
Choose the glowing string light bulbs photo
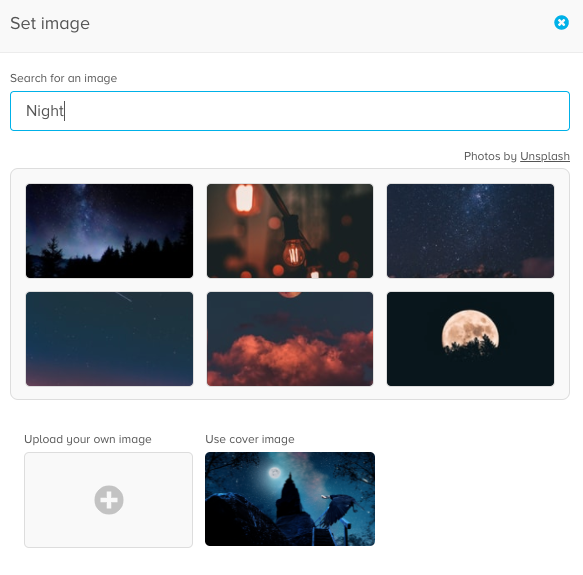(x=290, y=231)
